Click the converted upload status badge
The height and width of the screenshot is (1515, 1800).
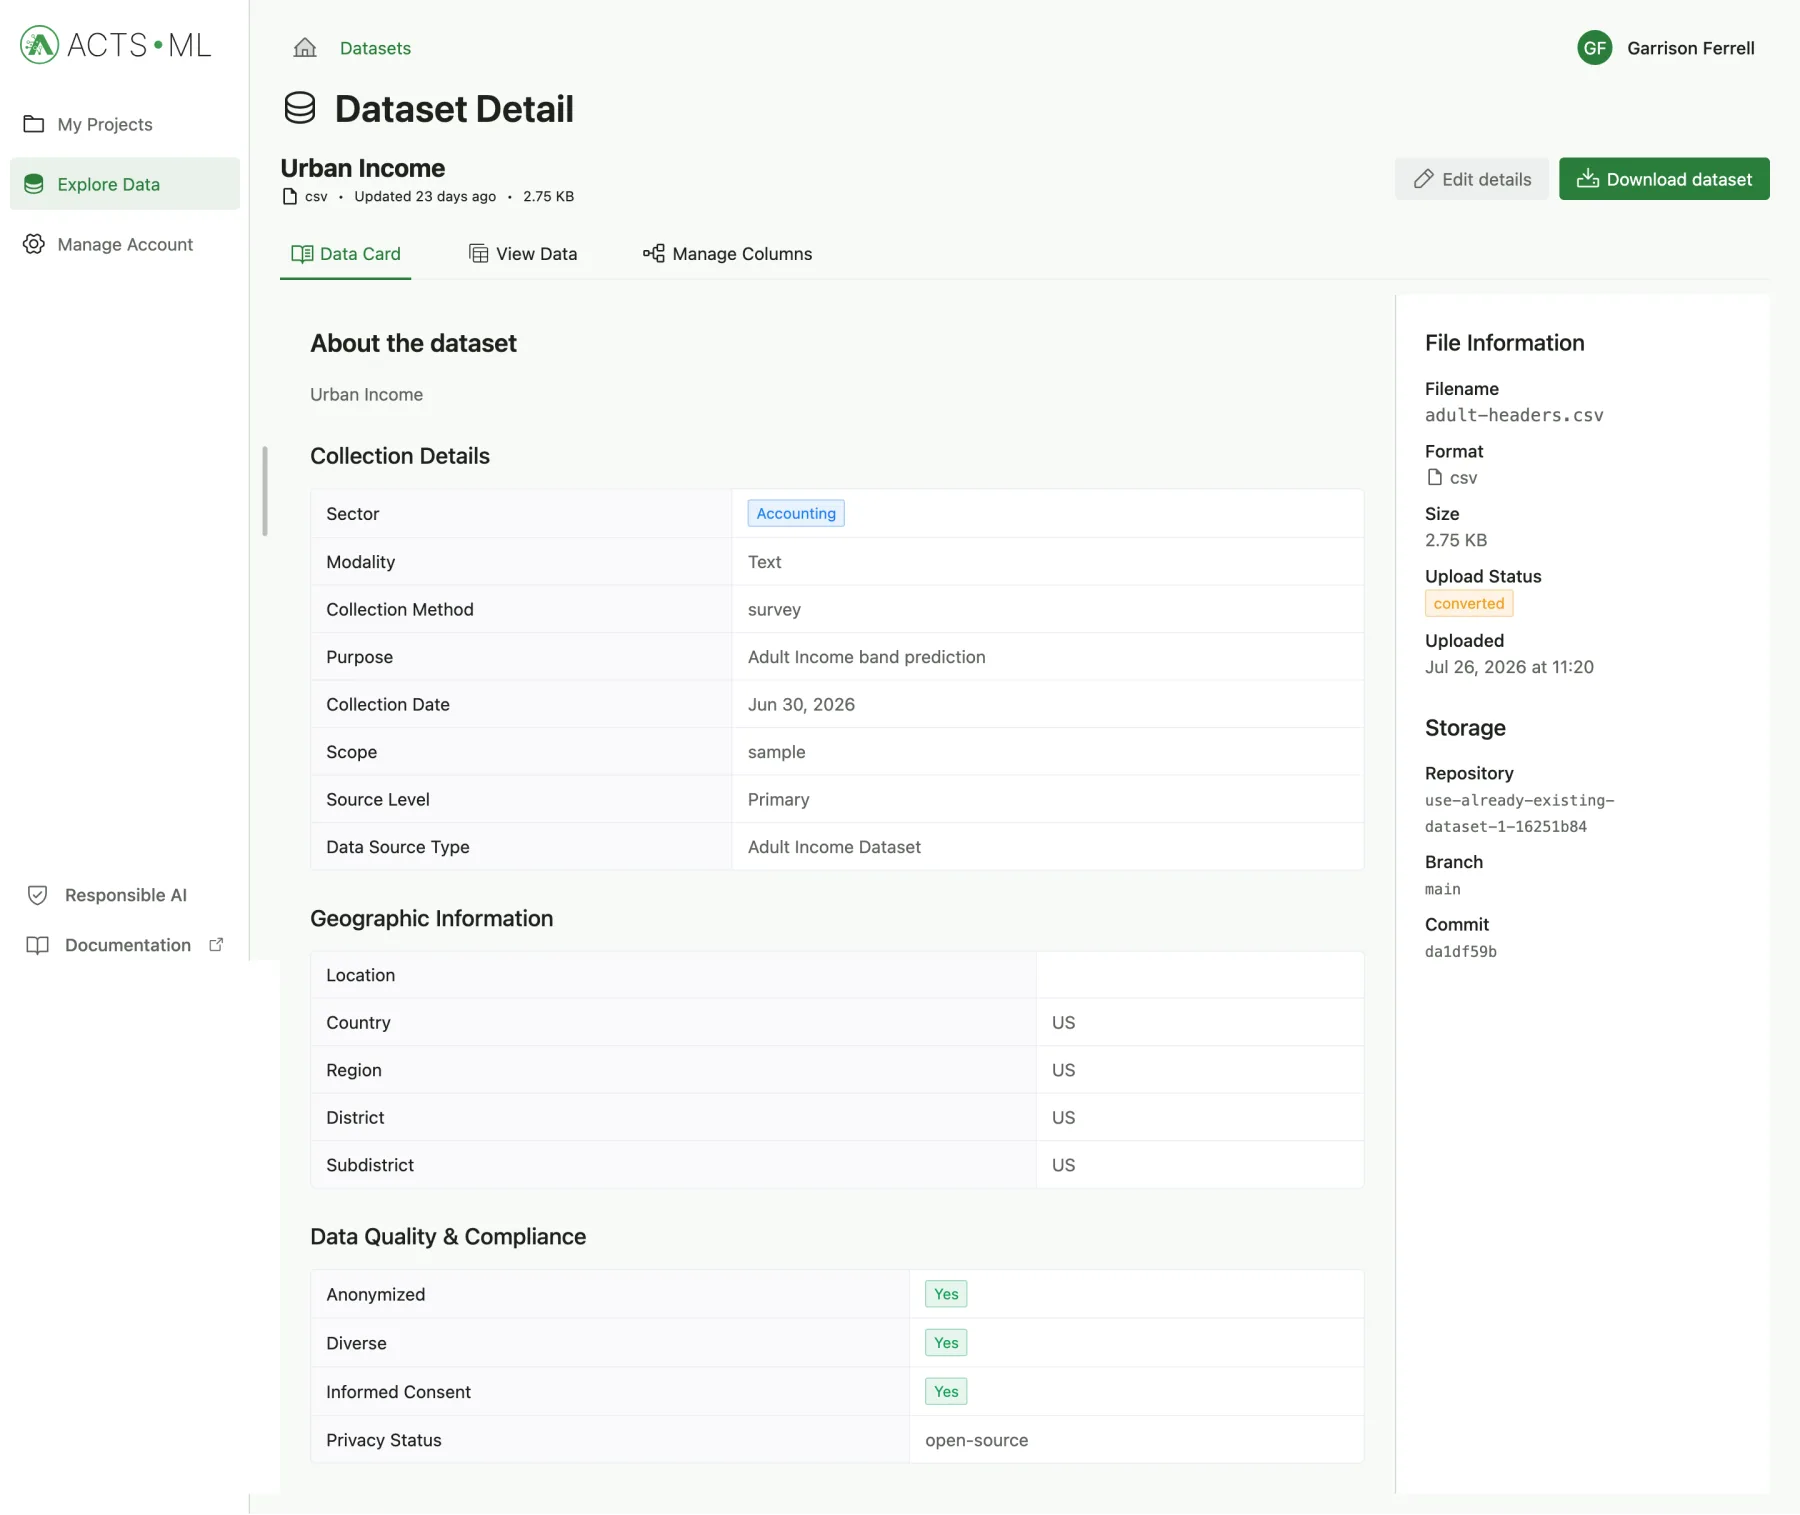[x=1469, y=603]
